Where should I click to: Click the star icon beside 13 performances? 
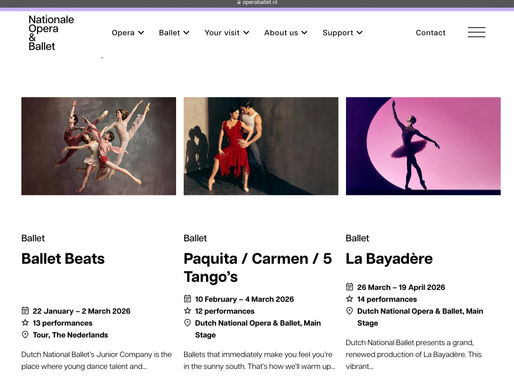[25, 323]
